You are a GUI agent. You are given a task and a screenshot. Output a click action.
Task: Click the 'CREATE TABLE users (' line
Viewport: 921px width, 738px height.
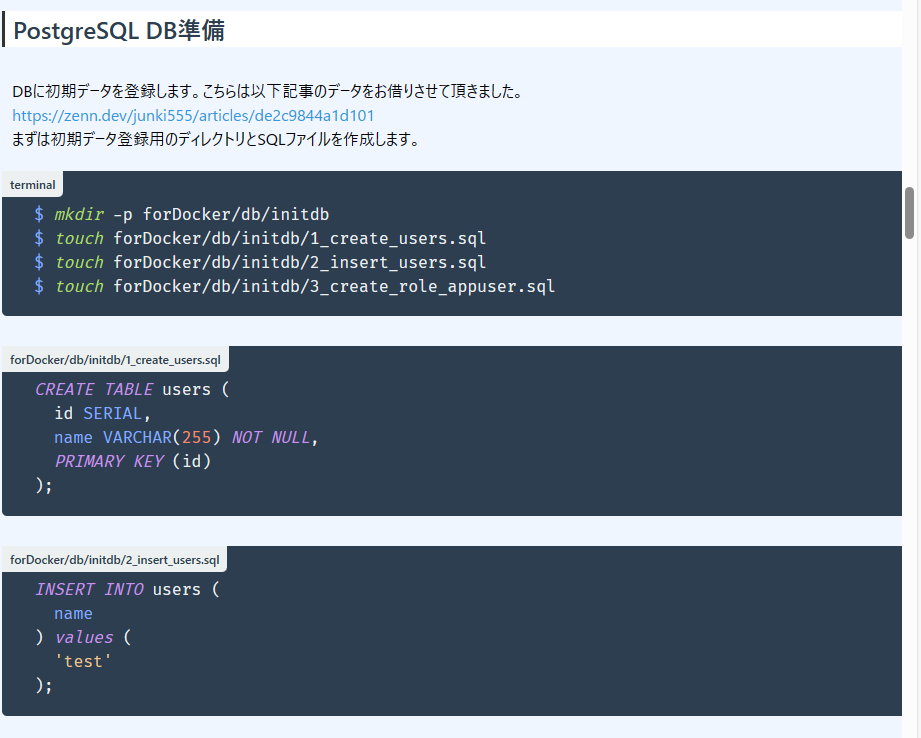pos(132,390)
